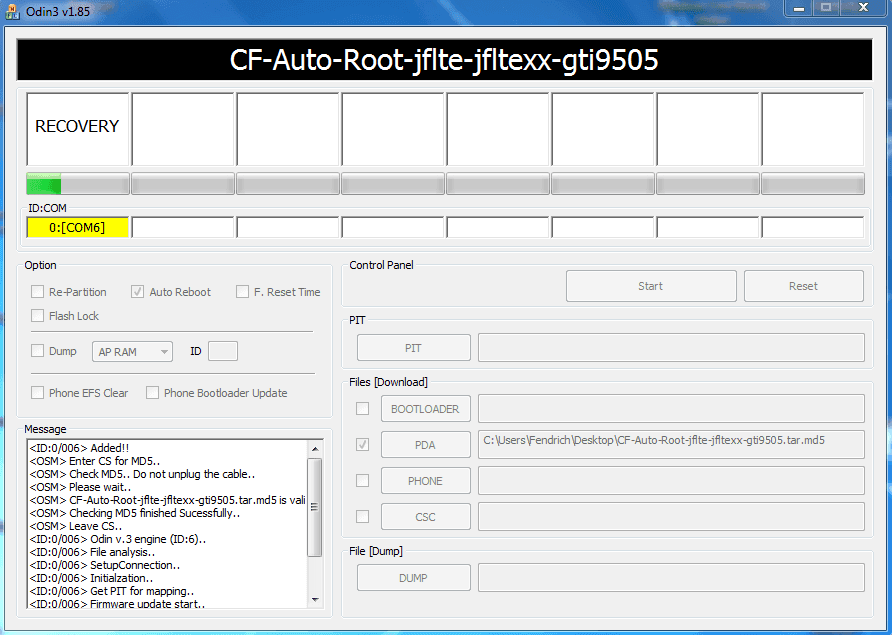Image resolution: width=892 pixels, height=635 pixels.
Task: Click log line 'Get PIT for mapping..'
Action: click(112, 591)
